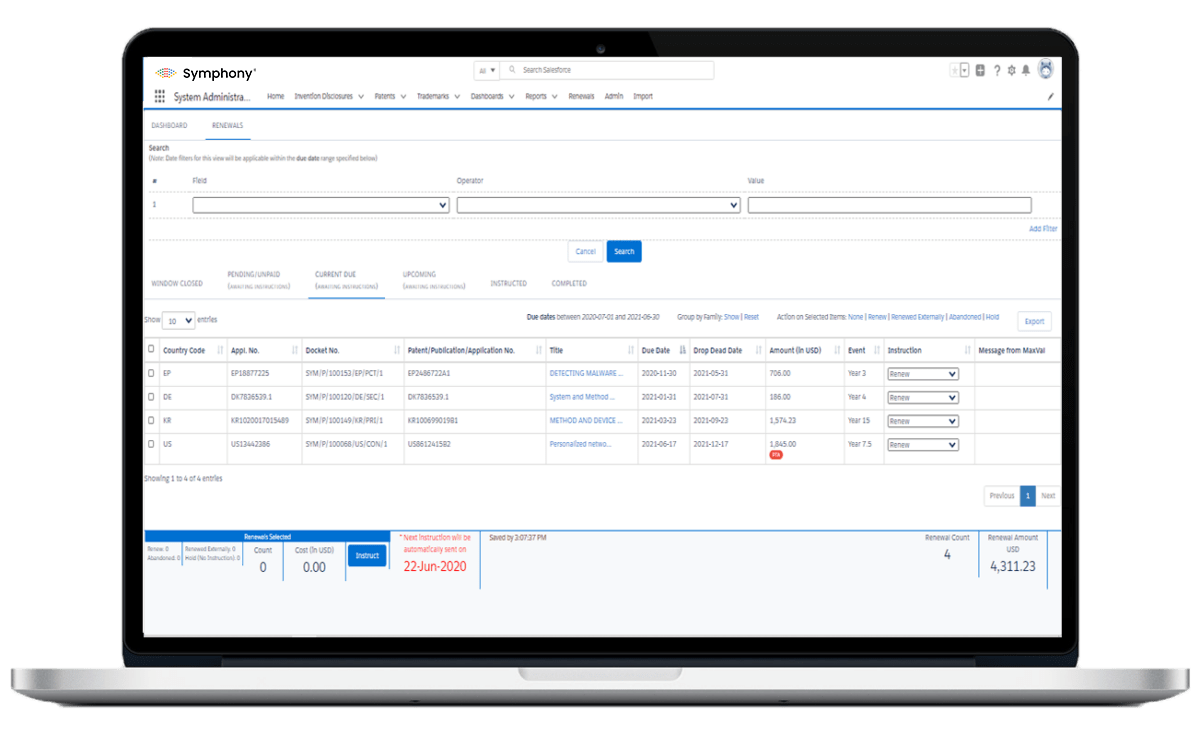Click the red PTA badge
1200x746 pixels.
pyautogui.click(x=776, y=454)
